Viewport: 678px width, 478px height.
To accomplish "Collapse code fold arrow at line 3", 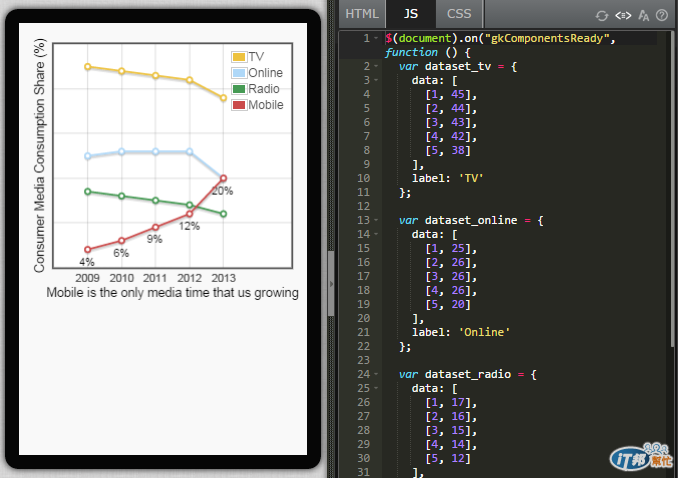I will pyautogui.click(x=376, y=80).
